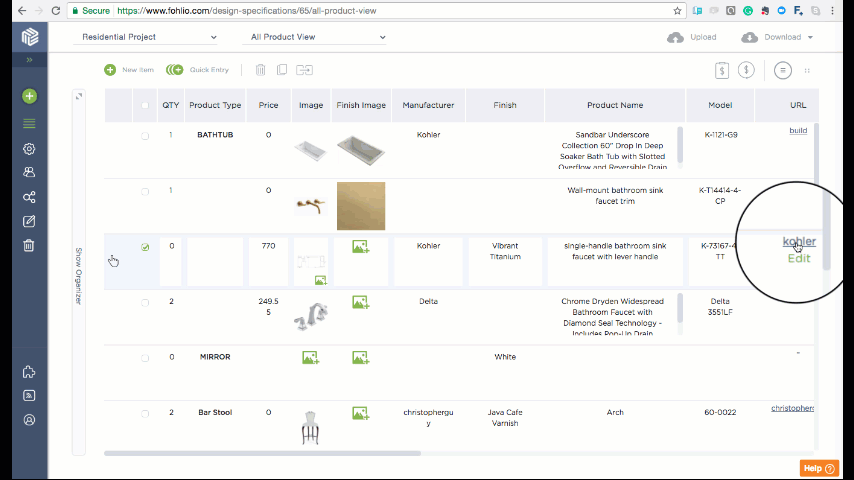Click the horizontal table scrollbar
Image resolution: width=854 pixels, height=480 pixels.
pos(262,453)
